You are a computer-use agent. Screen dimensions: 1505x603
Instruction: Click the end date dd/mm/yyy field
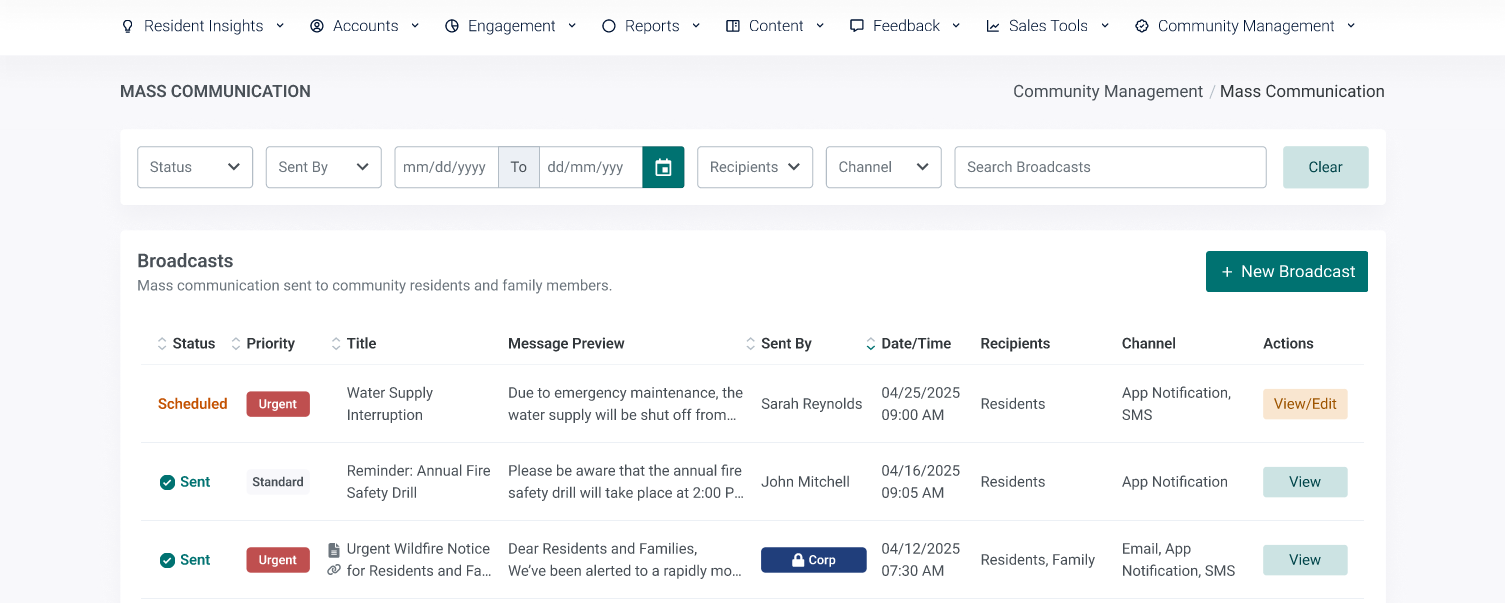click(591, 167)
